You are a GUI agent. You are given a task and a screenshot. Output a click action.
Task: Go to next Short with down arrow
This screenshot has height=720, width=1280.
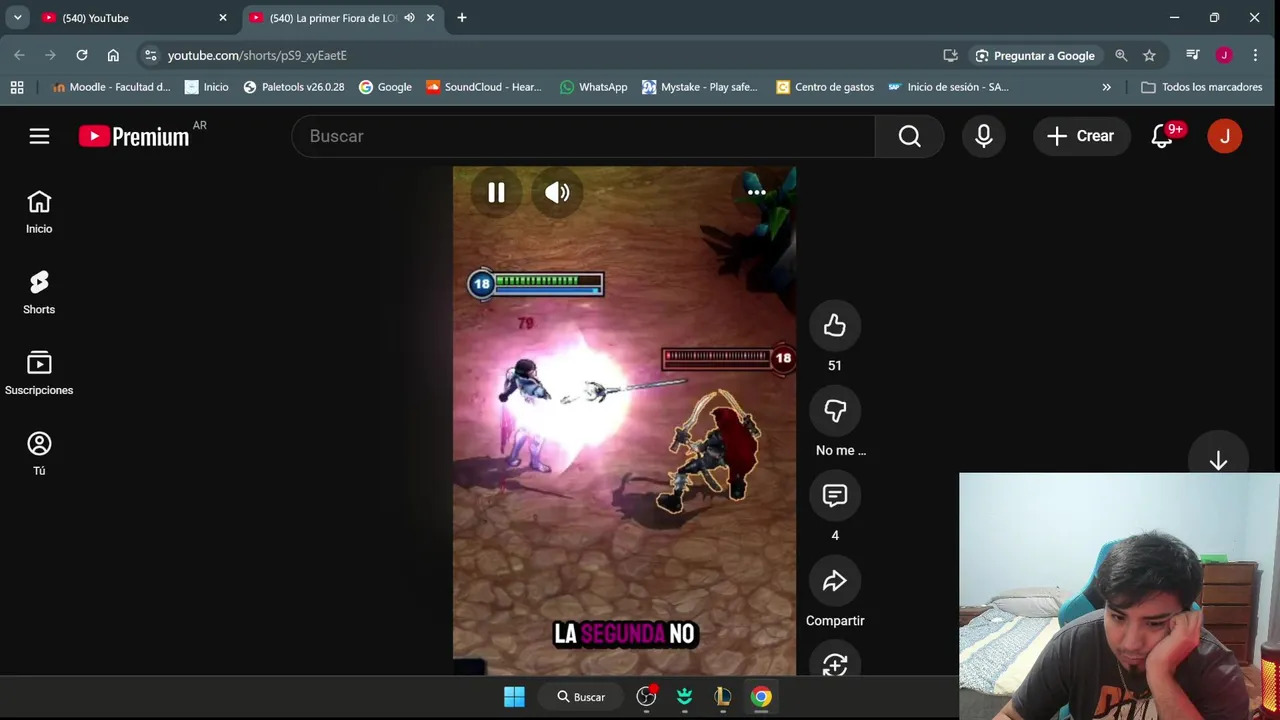(x=1218, y=461)
